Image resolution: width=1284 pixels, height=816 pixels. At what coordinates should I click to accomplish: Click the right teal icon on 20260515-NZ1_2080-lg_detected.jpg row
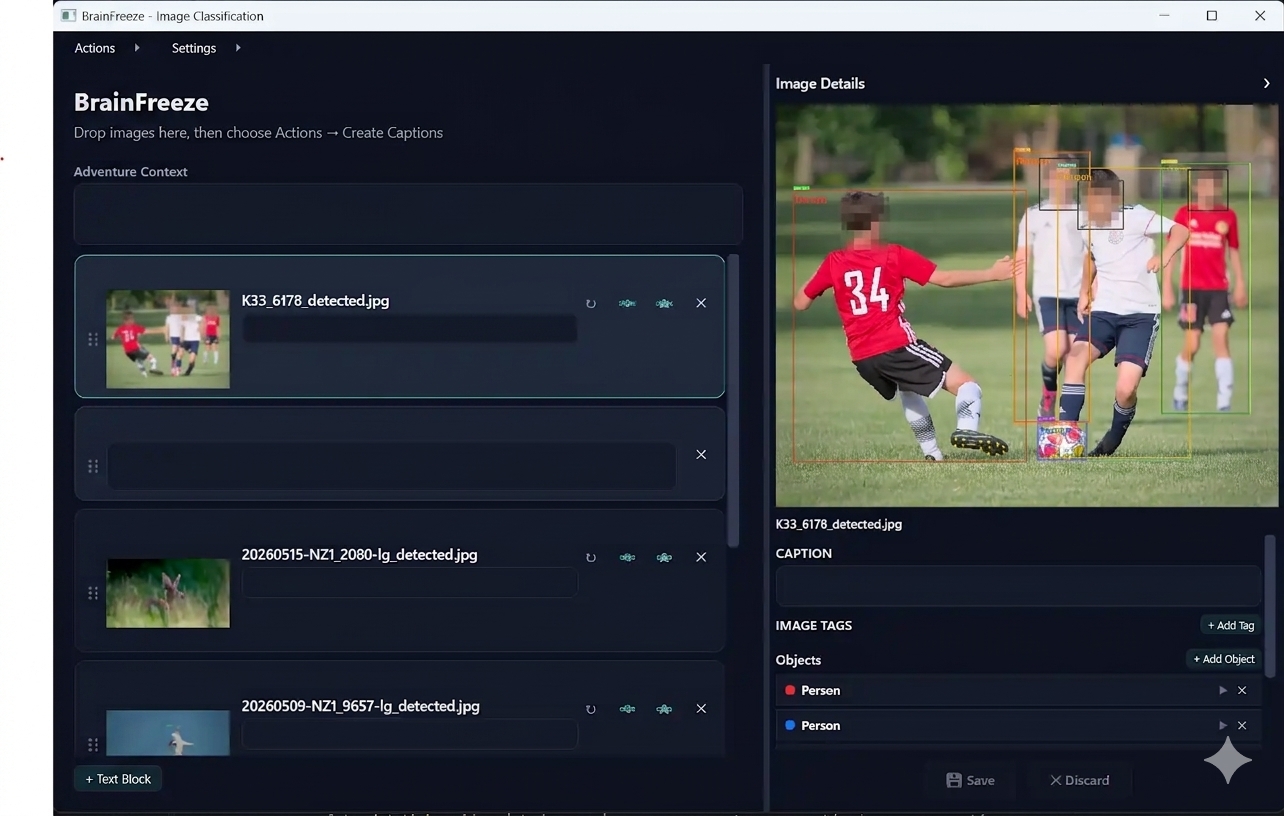point(664,557)
